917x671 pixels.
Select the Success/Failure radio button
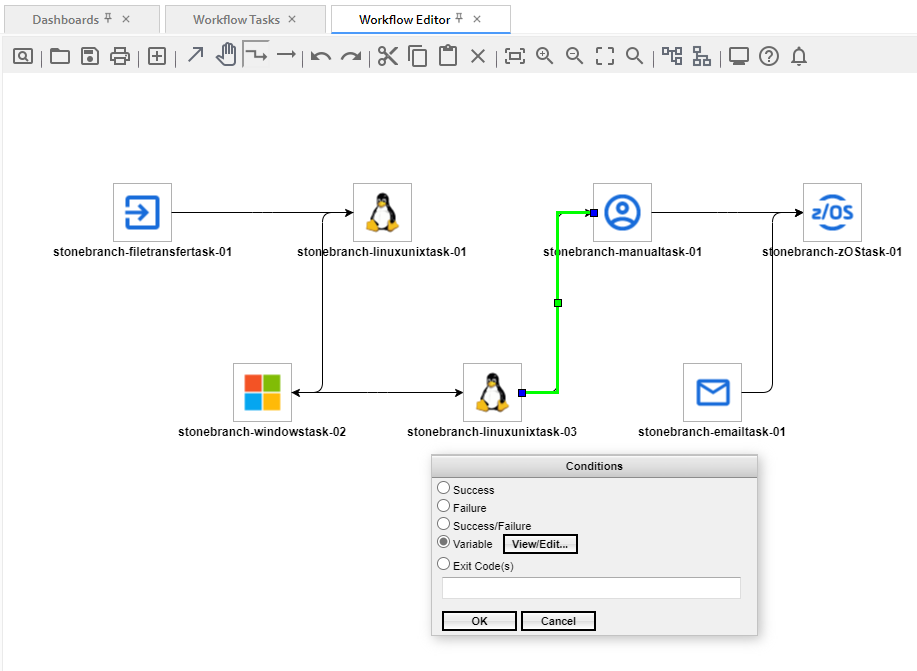point(444,524)
